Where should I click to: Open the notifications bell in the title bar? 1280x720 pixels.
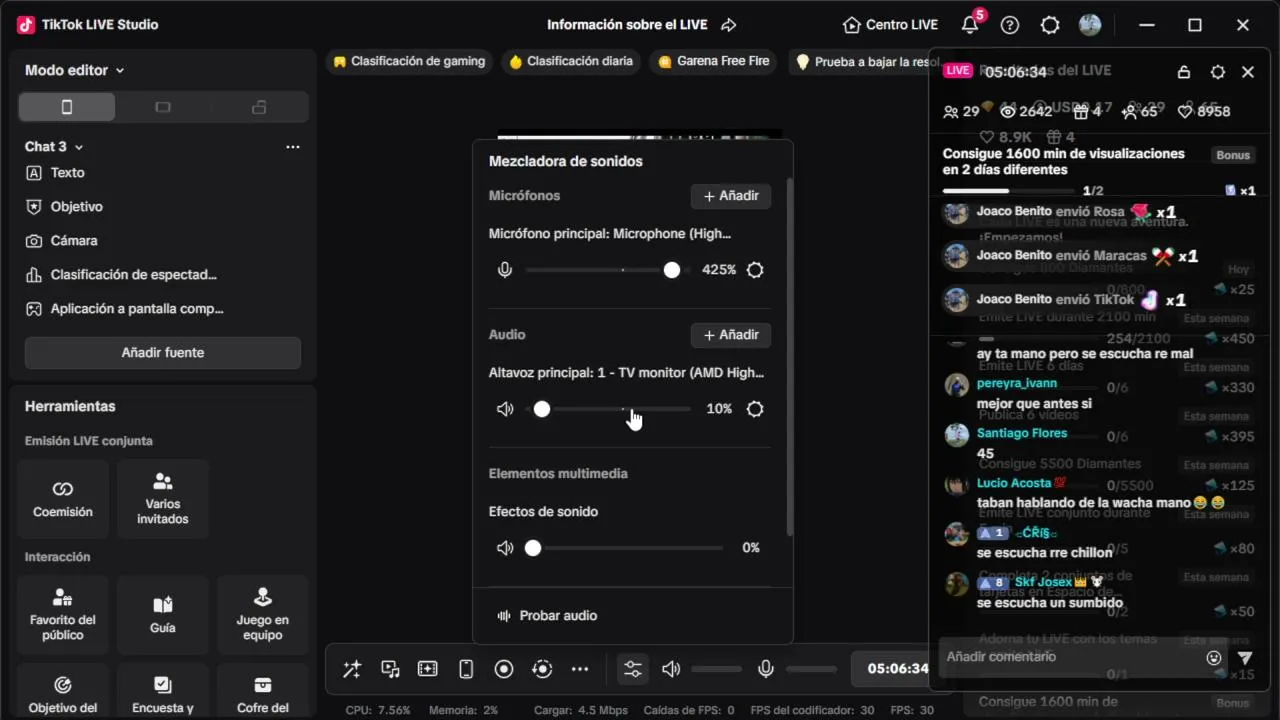pyautogui.click(x=970, y=25)
